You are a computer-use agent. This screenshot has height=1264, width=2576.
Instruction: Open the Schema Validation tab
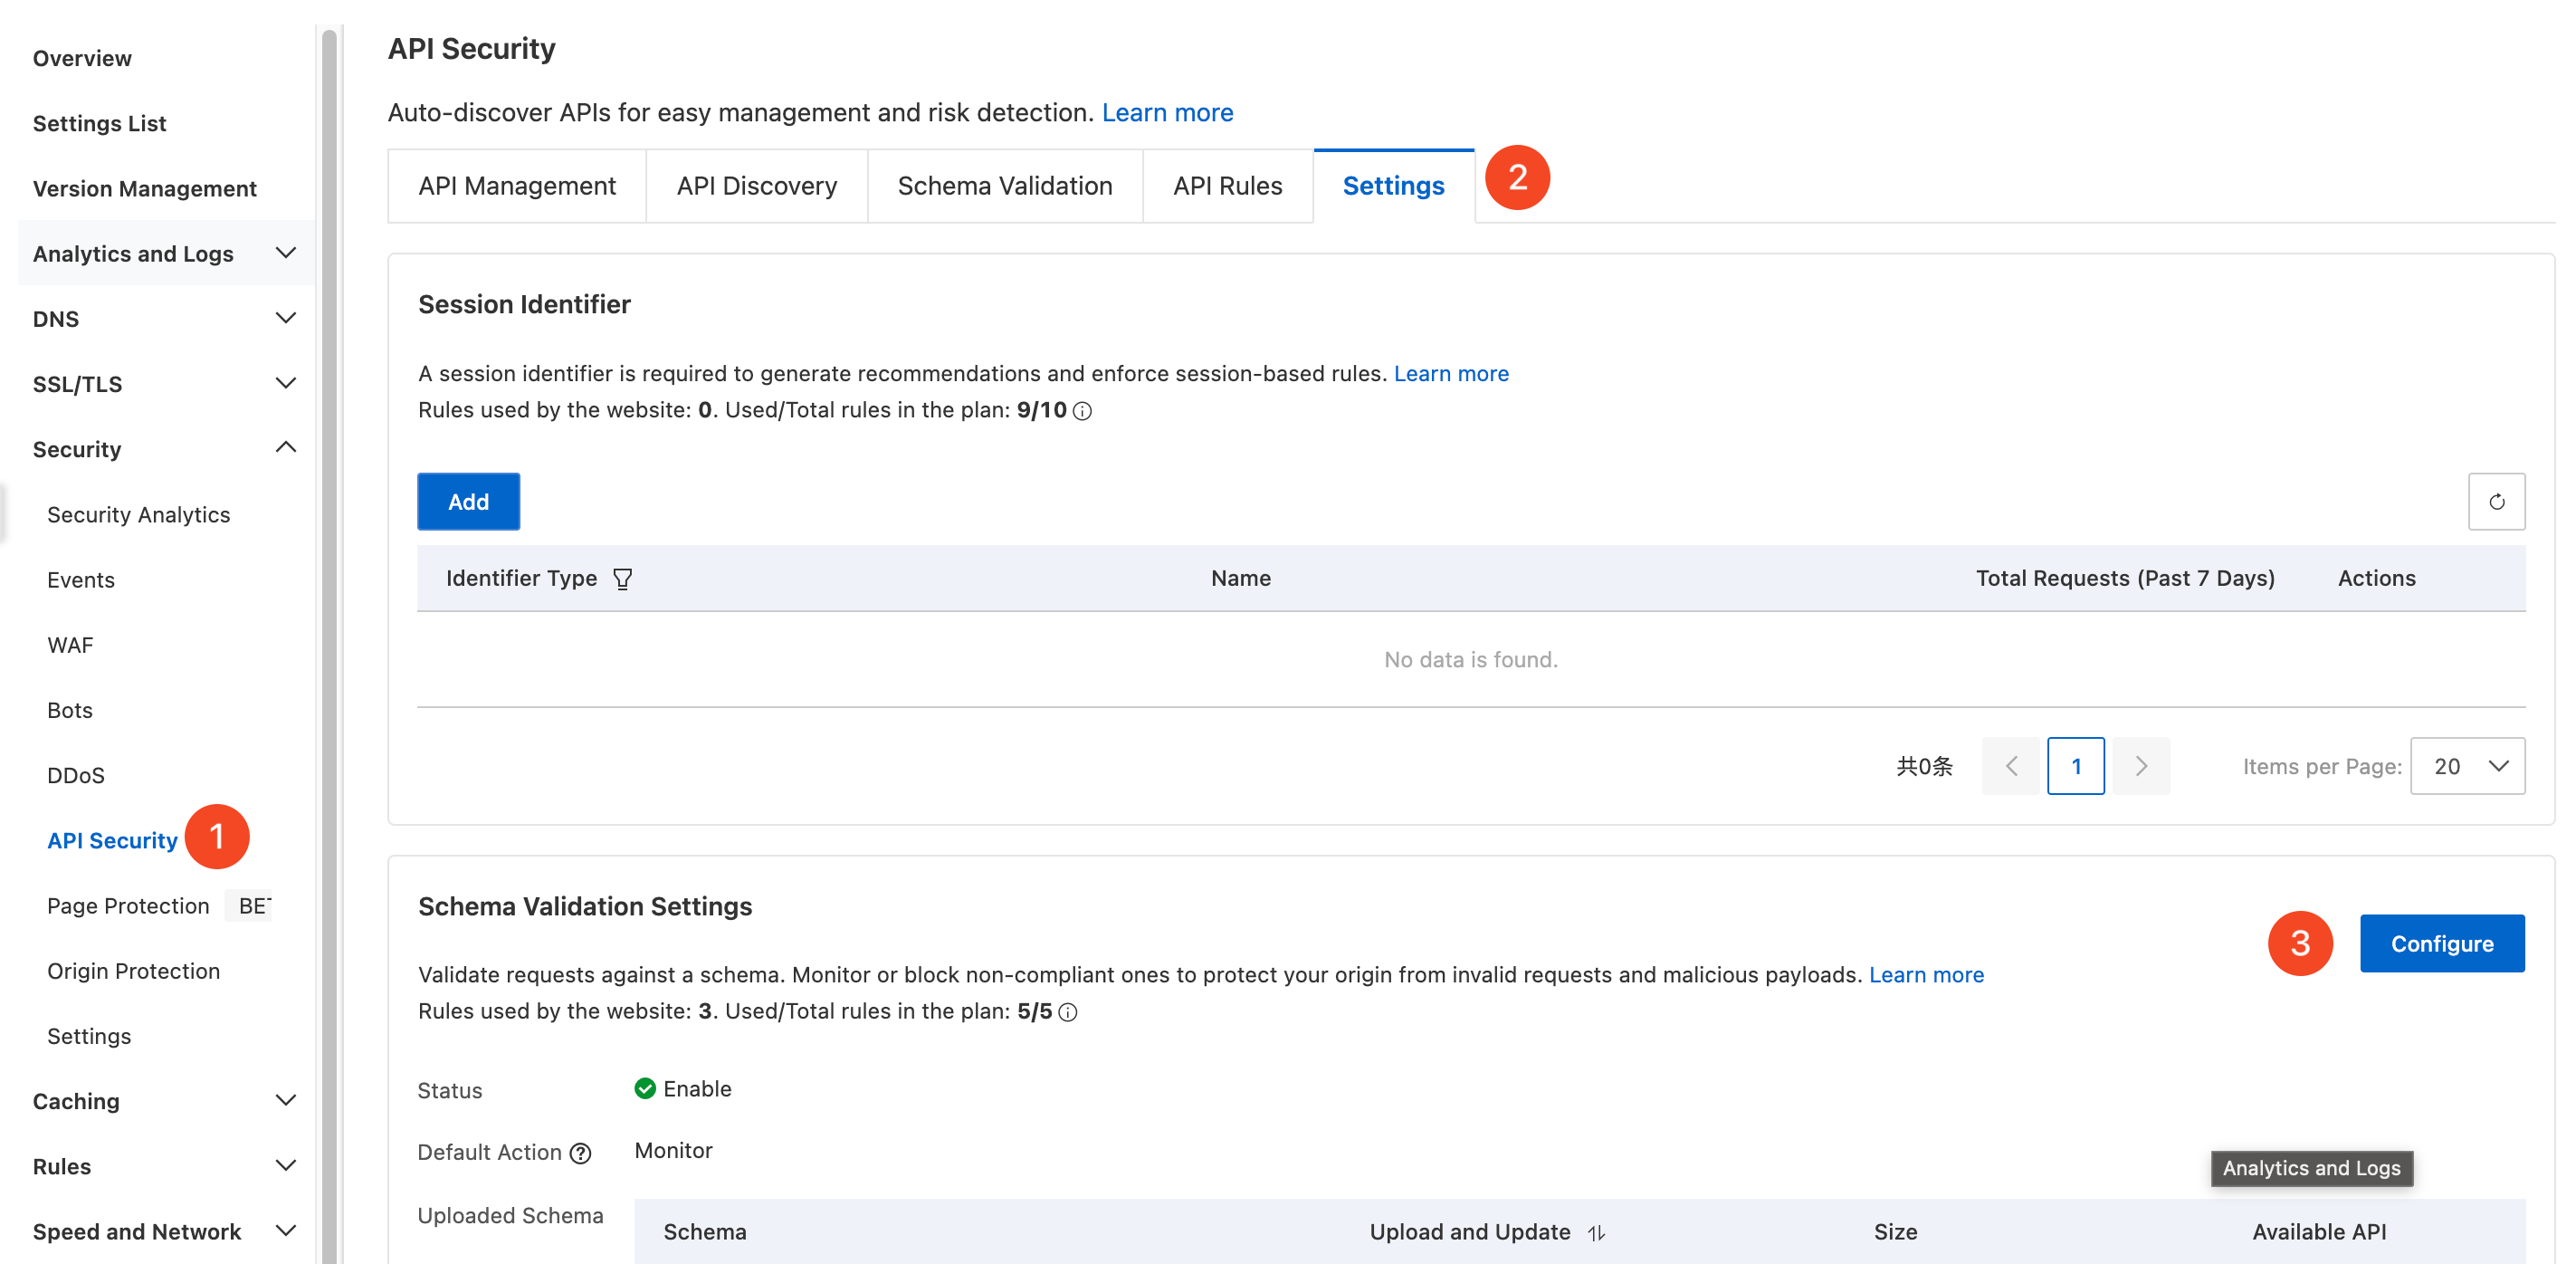click(1004, 186)
